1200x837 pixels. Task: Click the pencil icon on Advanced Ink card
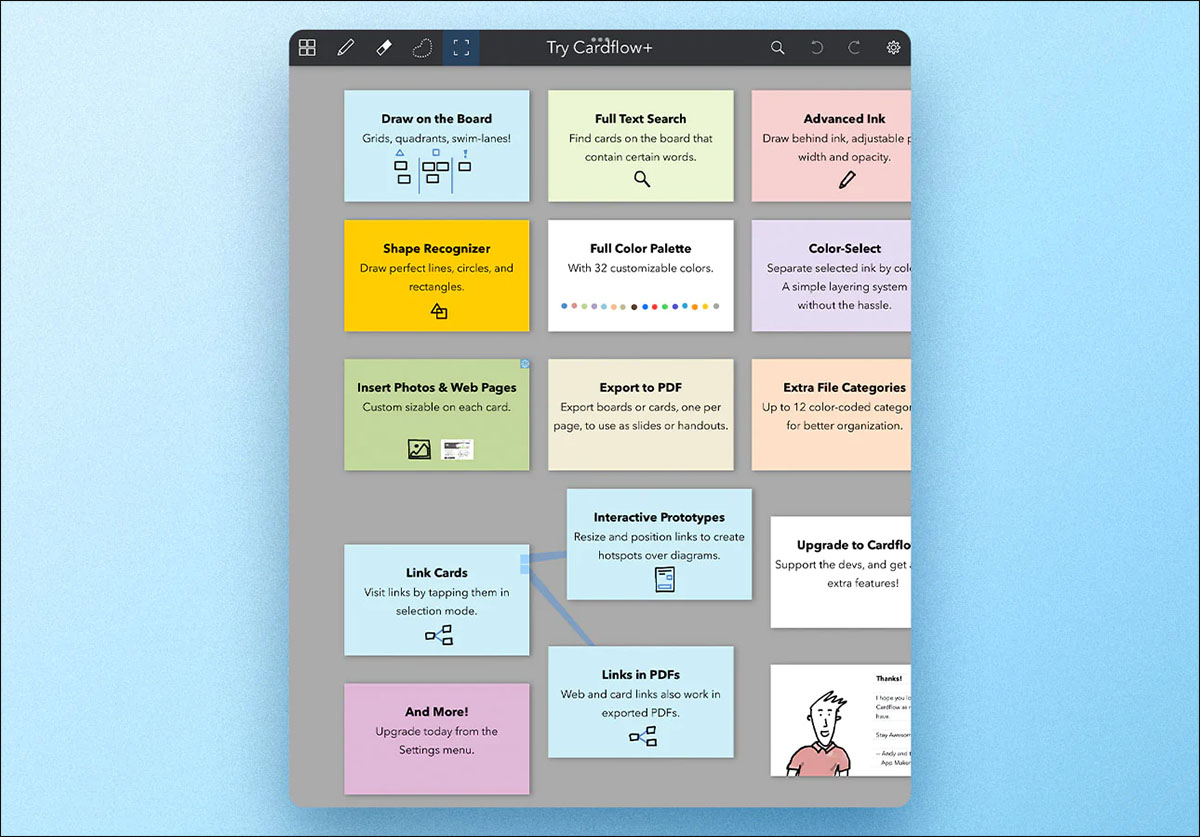[x=847, y=180]
